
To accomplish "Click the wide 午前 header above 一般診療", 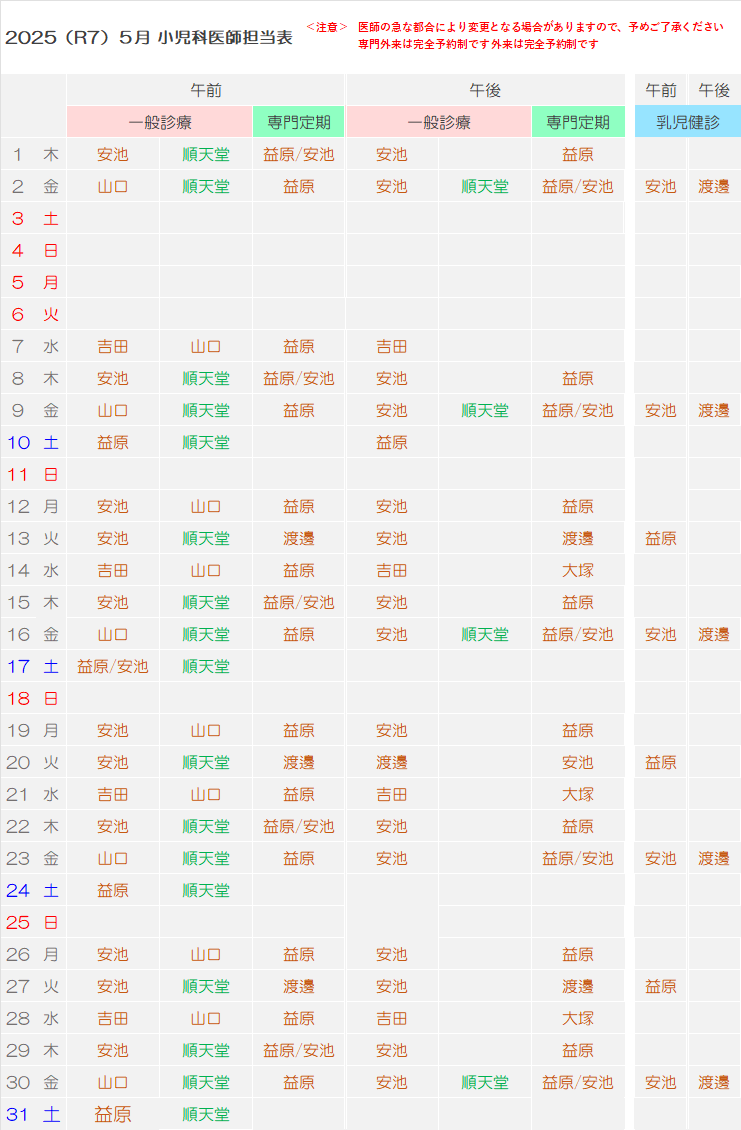I will tap(205, 90).
